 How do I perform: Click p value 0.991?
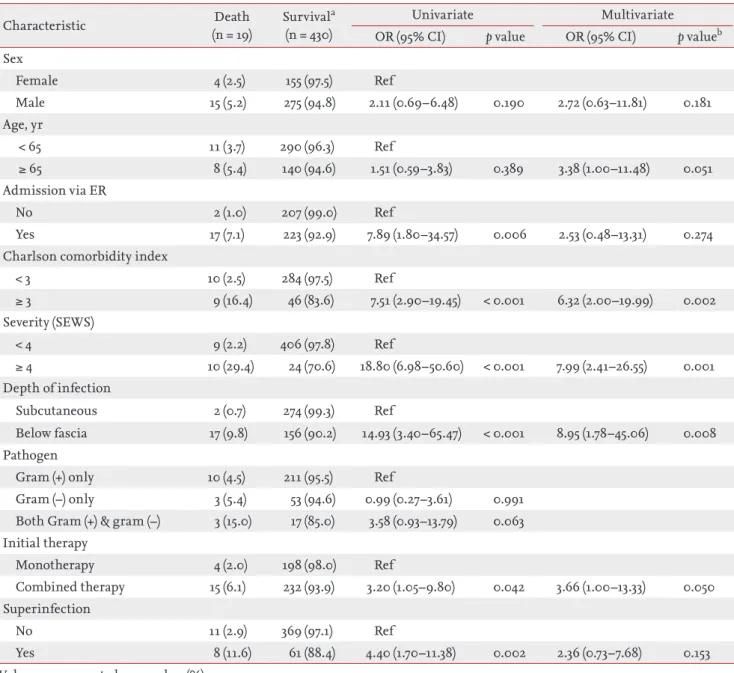point(508,500)
